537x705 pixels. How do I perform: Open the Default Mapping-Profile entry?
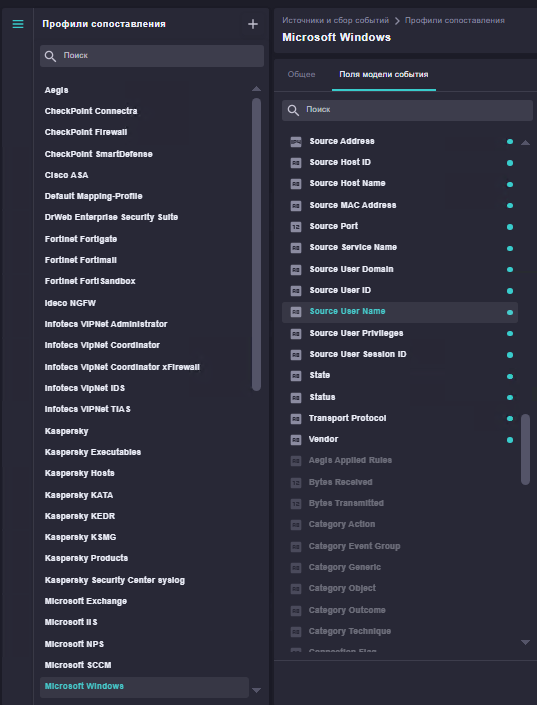pyautogui.click(x=94, y=196)
